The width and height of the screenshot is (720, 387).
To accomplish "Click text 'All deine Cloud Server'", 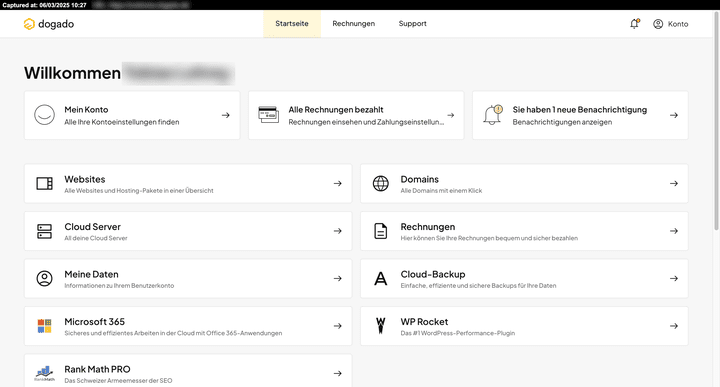I will click(x=96, y=238).
